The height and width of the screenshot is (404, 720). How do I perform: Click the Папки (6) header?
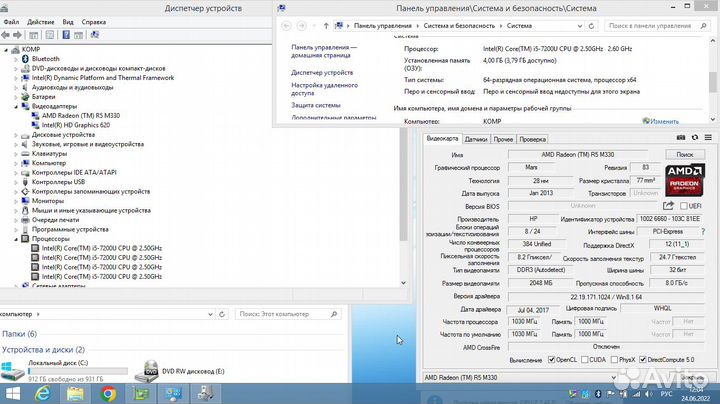(19, 334)
